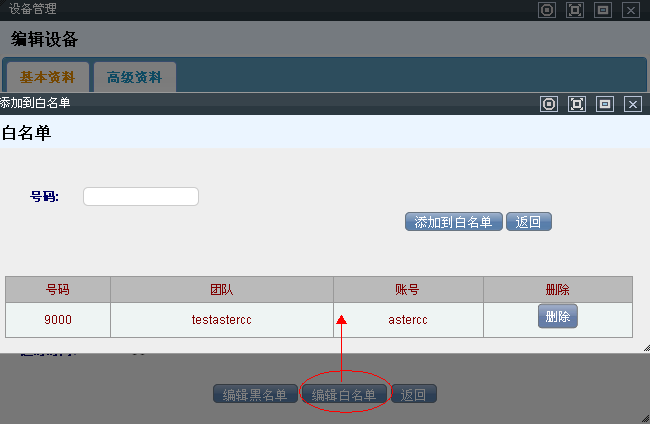Click 返回 button next to 添加到白名单
650x424 pixels.
tap(528, 222)
